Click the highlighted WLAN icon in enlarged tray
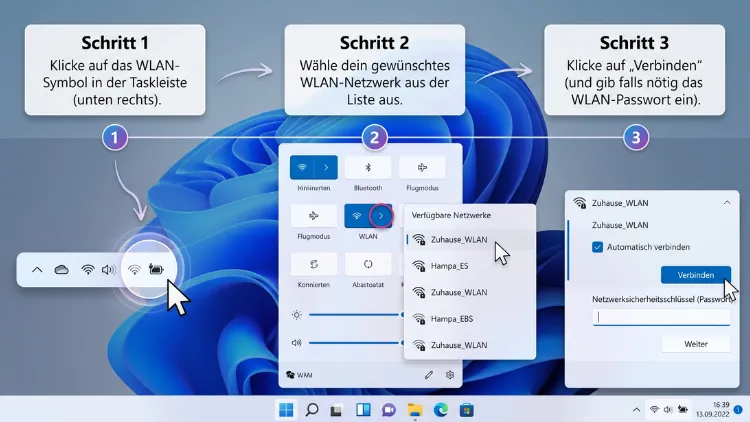The width and height of the screenshot is (750, 422). click(134, 270)
